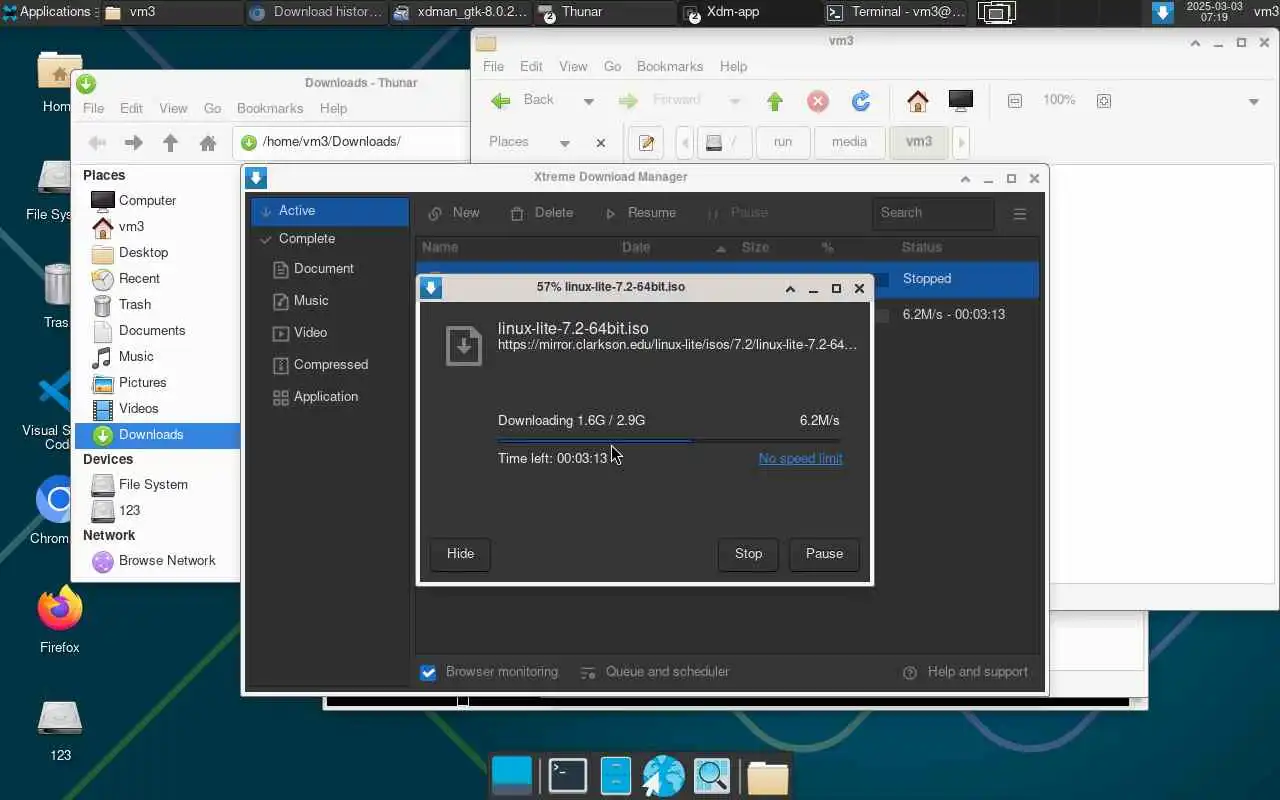This screenshot has height=800, width=1280.
Task: Click the media path segment button
Action: click(x=849, y=142)
